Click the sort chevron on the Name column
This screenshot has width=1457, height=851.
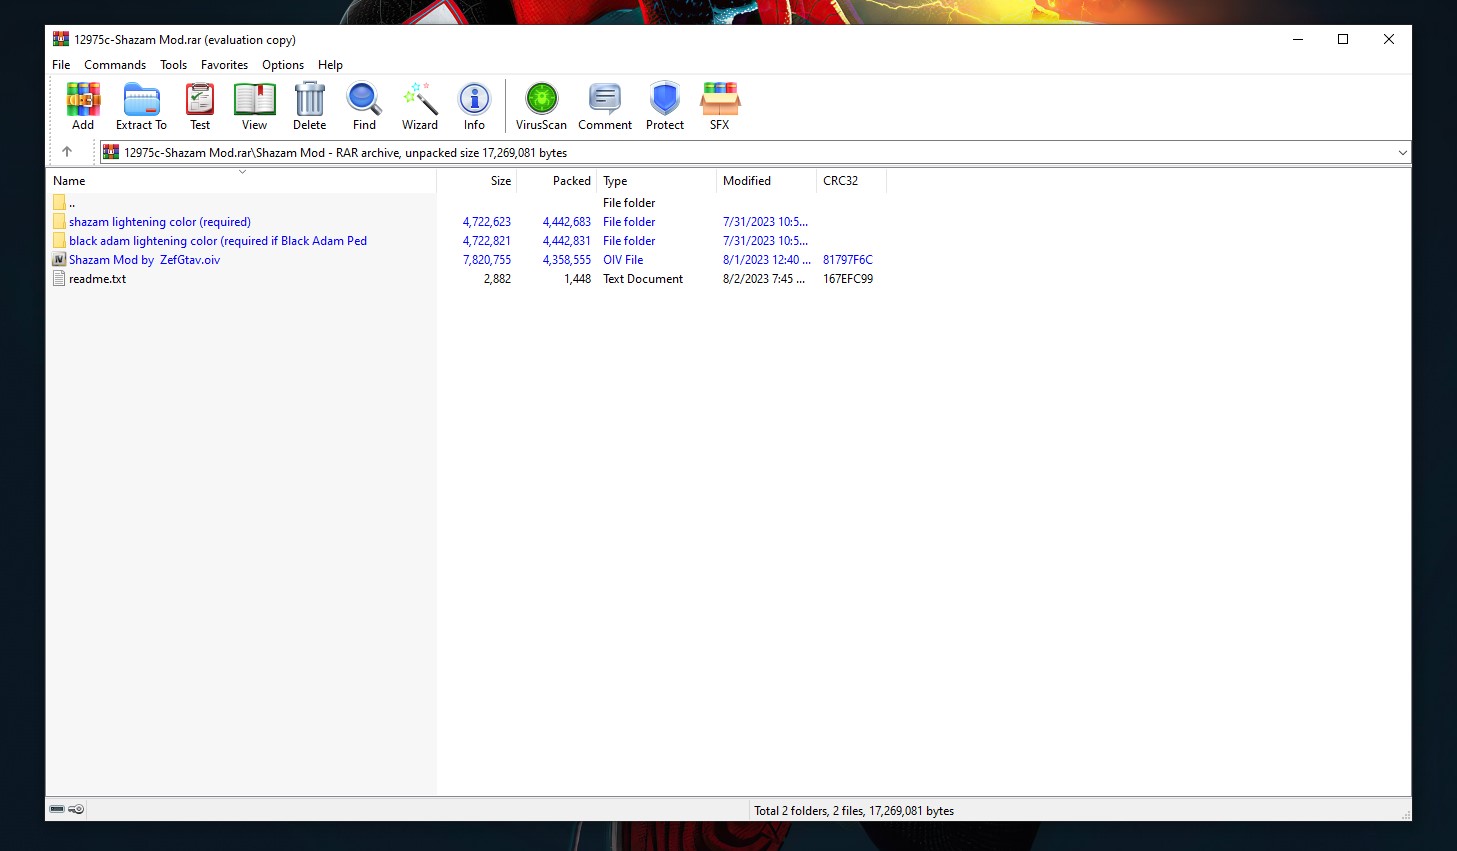242,172
